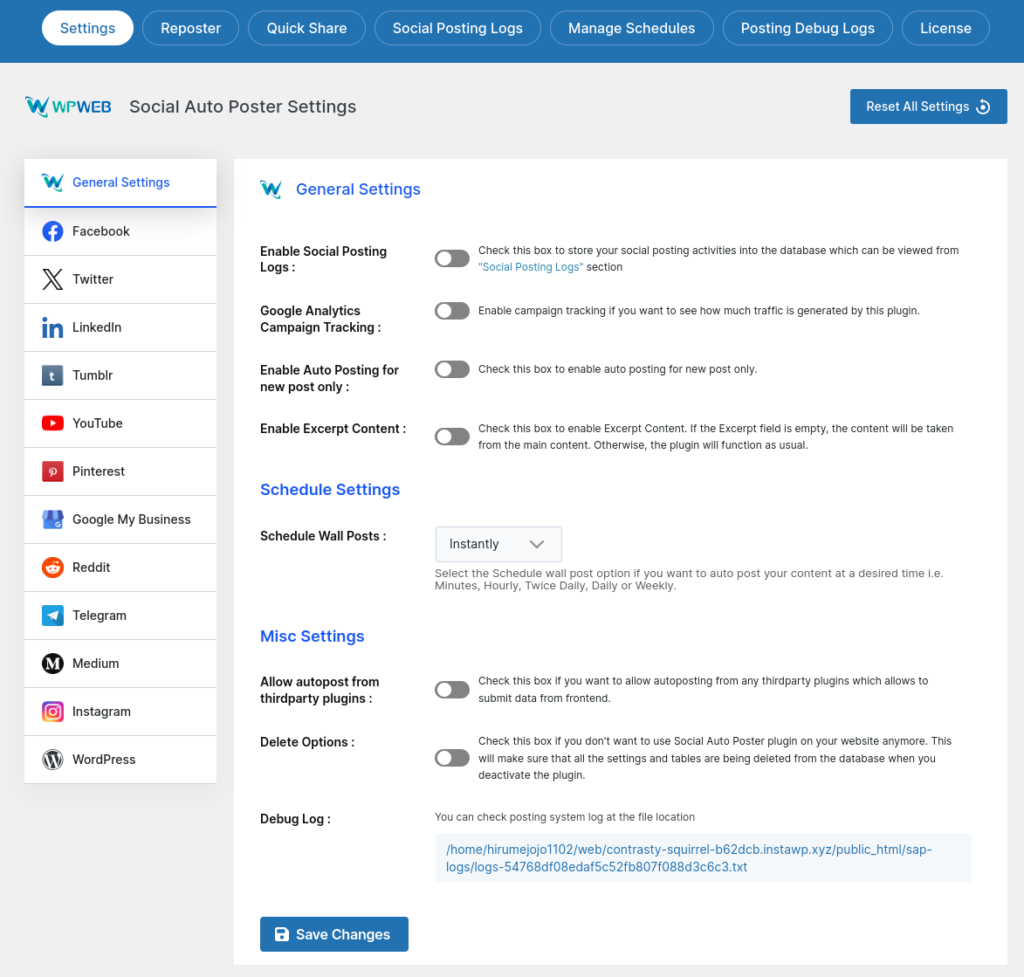
Task: Click the Debug Log label
Action: pyautogui.click(x=295, y=819)
